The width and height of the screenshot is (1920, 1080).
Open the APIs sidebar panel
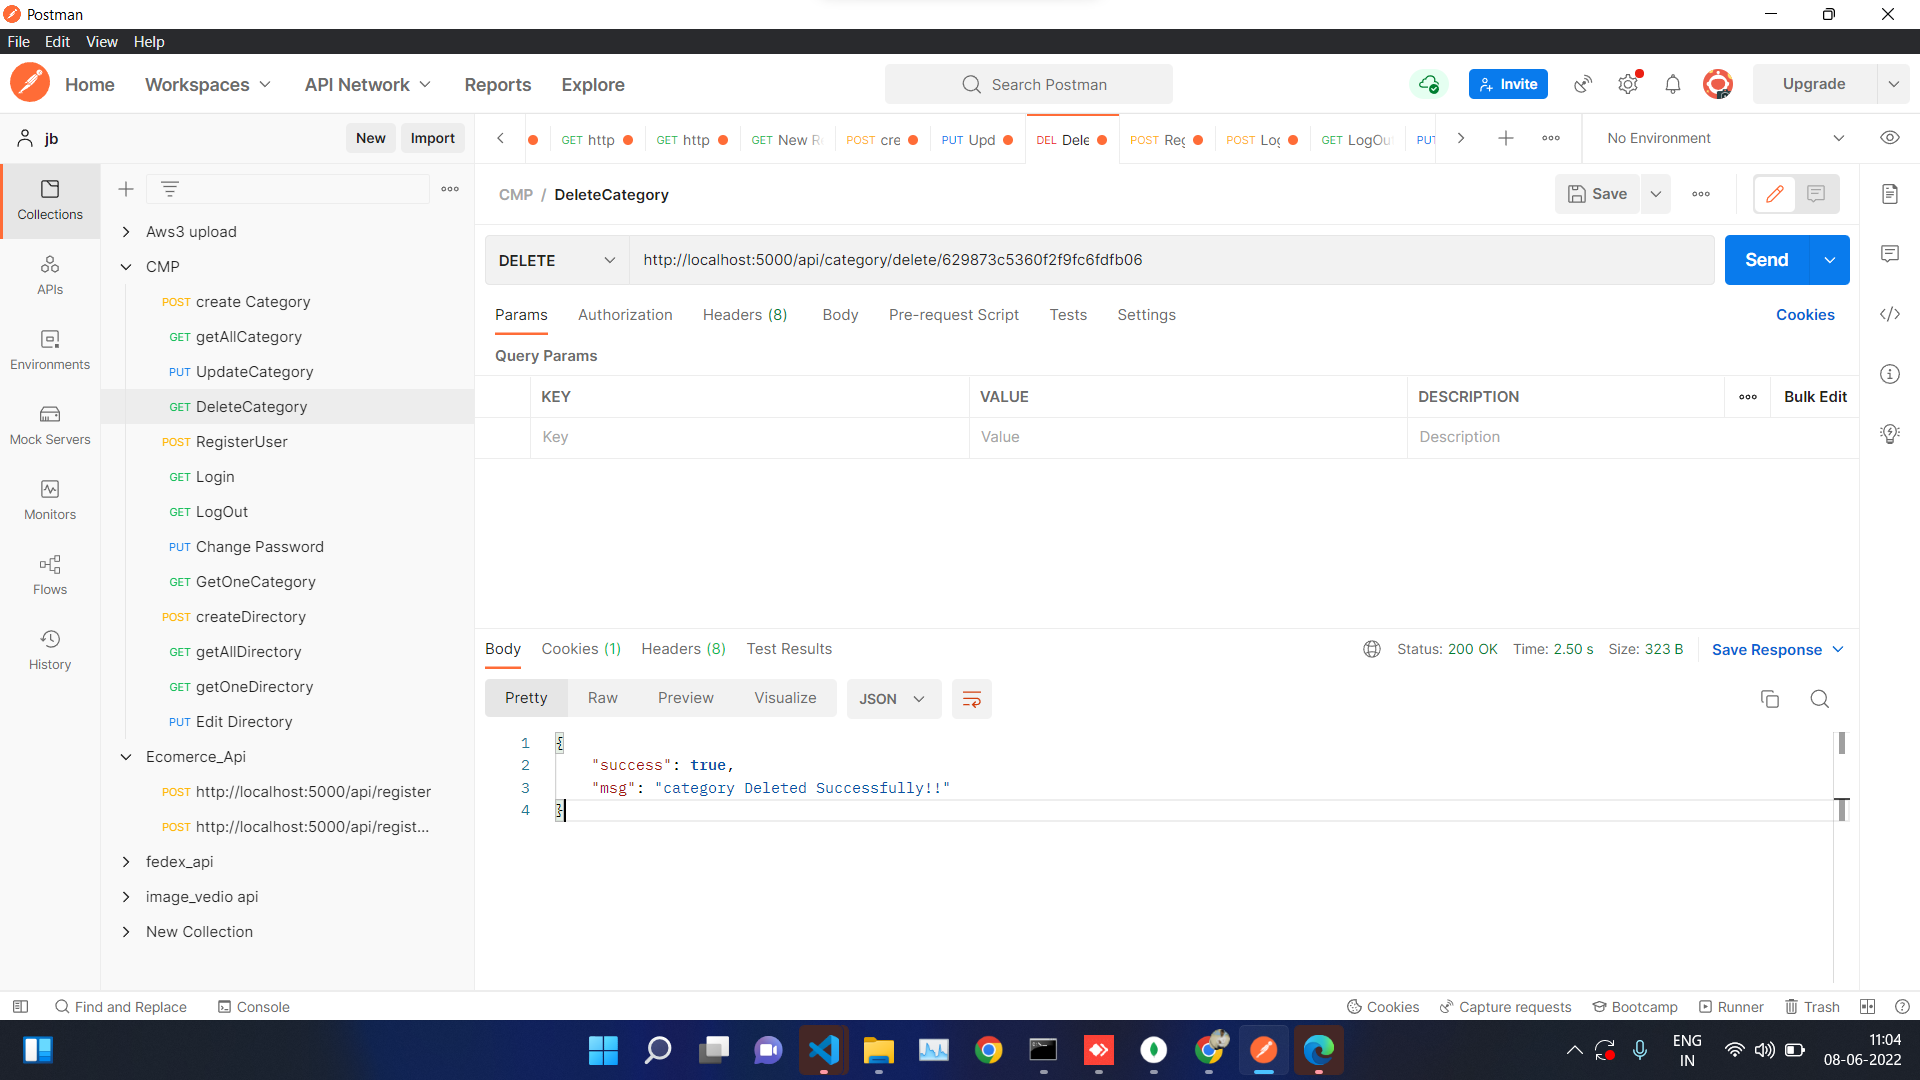click(x=50, y=275)
